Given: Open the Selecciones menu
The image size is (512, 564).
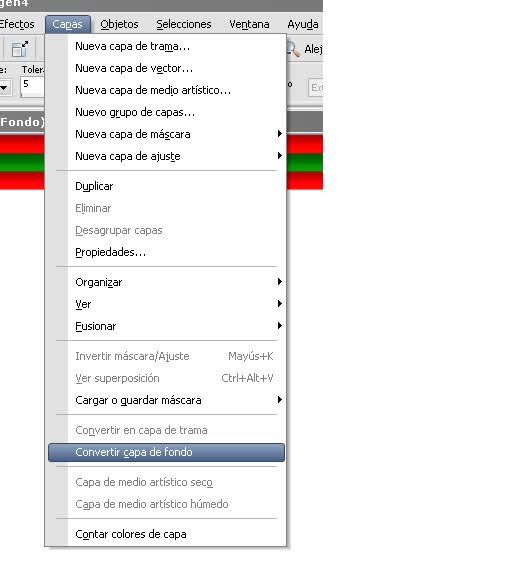Looking at the screenshot, I should click(x=183, y=24).
